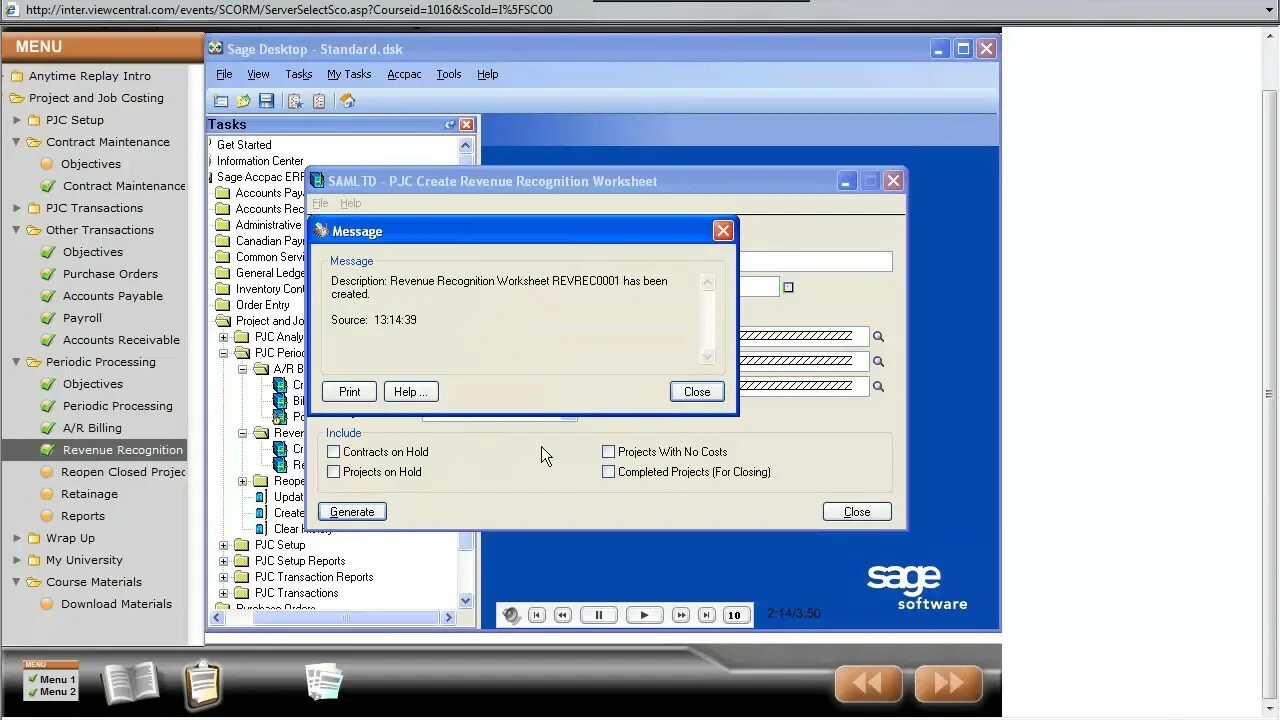Click the open book icon at the bottom bar

[131, 681]
